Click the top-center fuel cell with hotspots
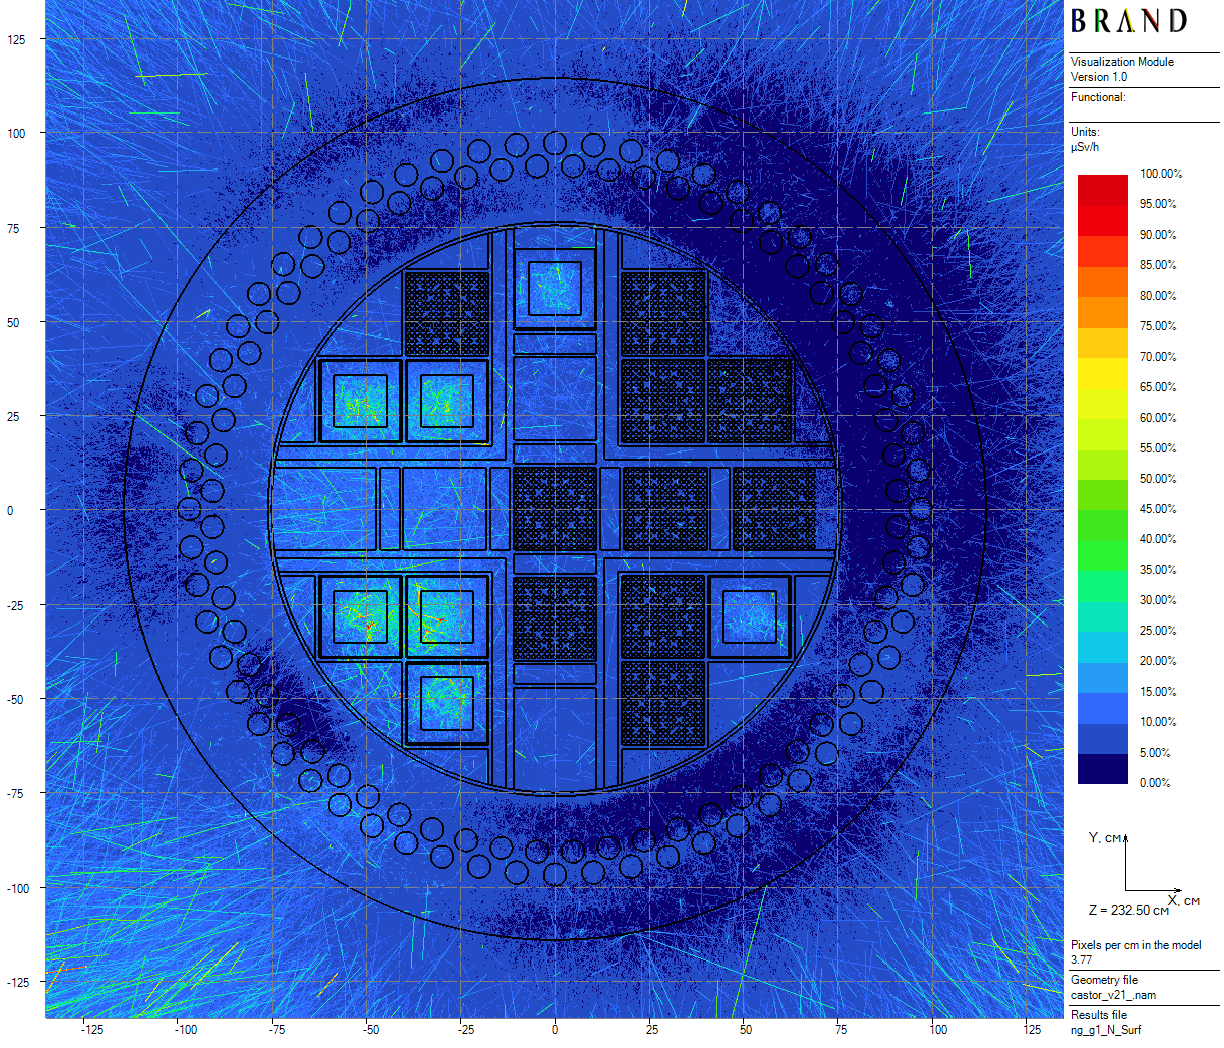This screenshot has width=1224, height=1048. tap(554, 288)
